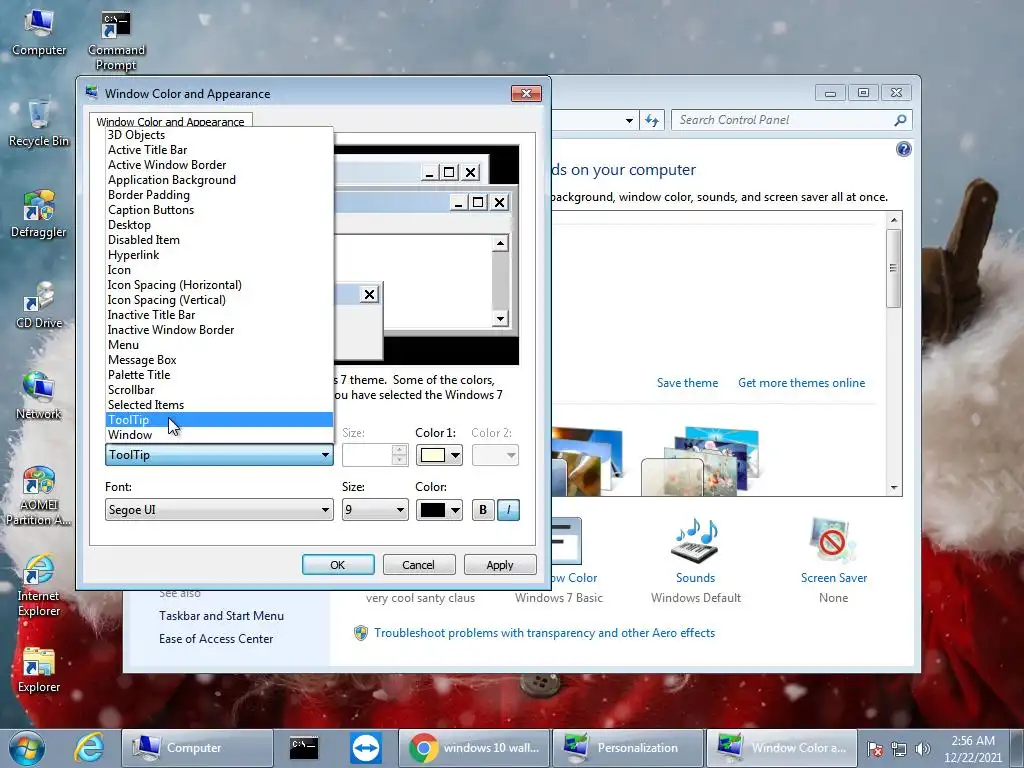Open the font Color picker dropdown
This screenshot has width=1024, height=768.
(x=455, y=510)
